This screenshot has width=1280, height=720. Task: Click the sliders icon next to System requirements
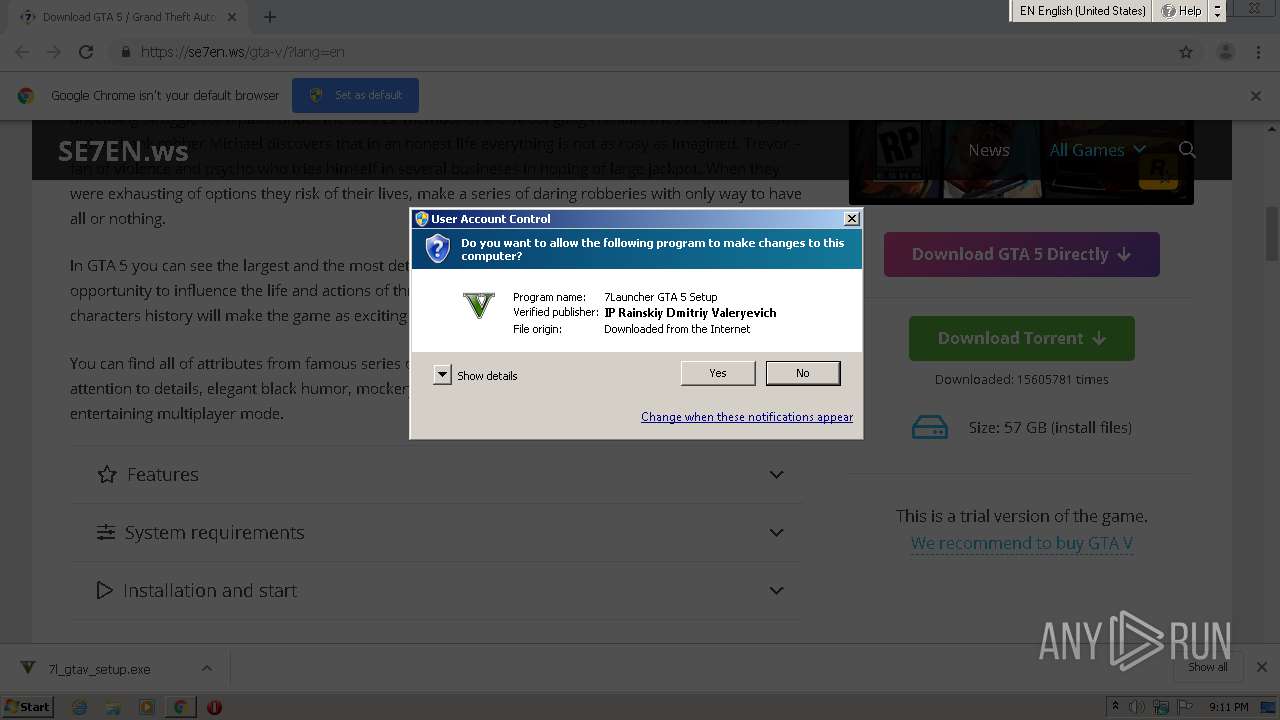coord(106,533)
